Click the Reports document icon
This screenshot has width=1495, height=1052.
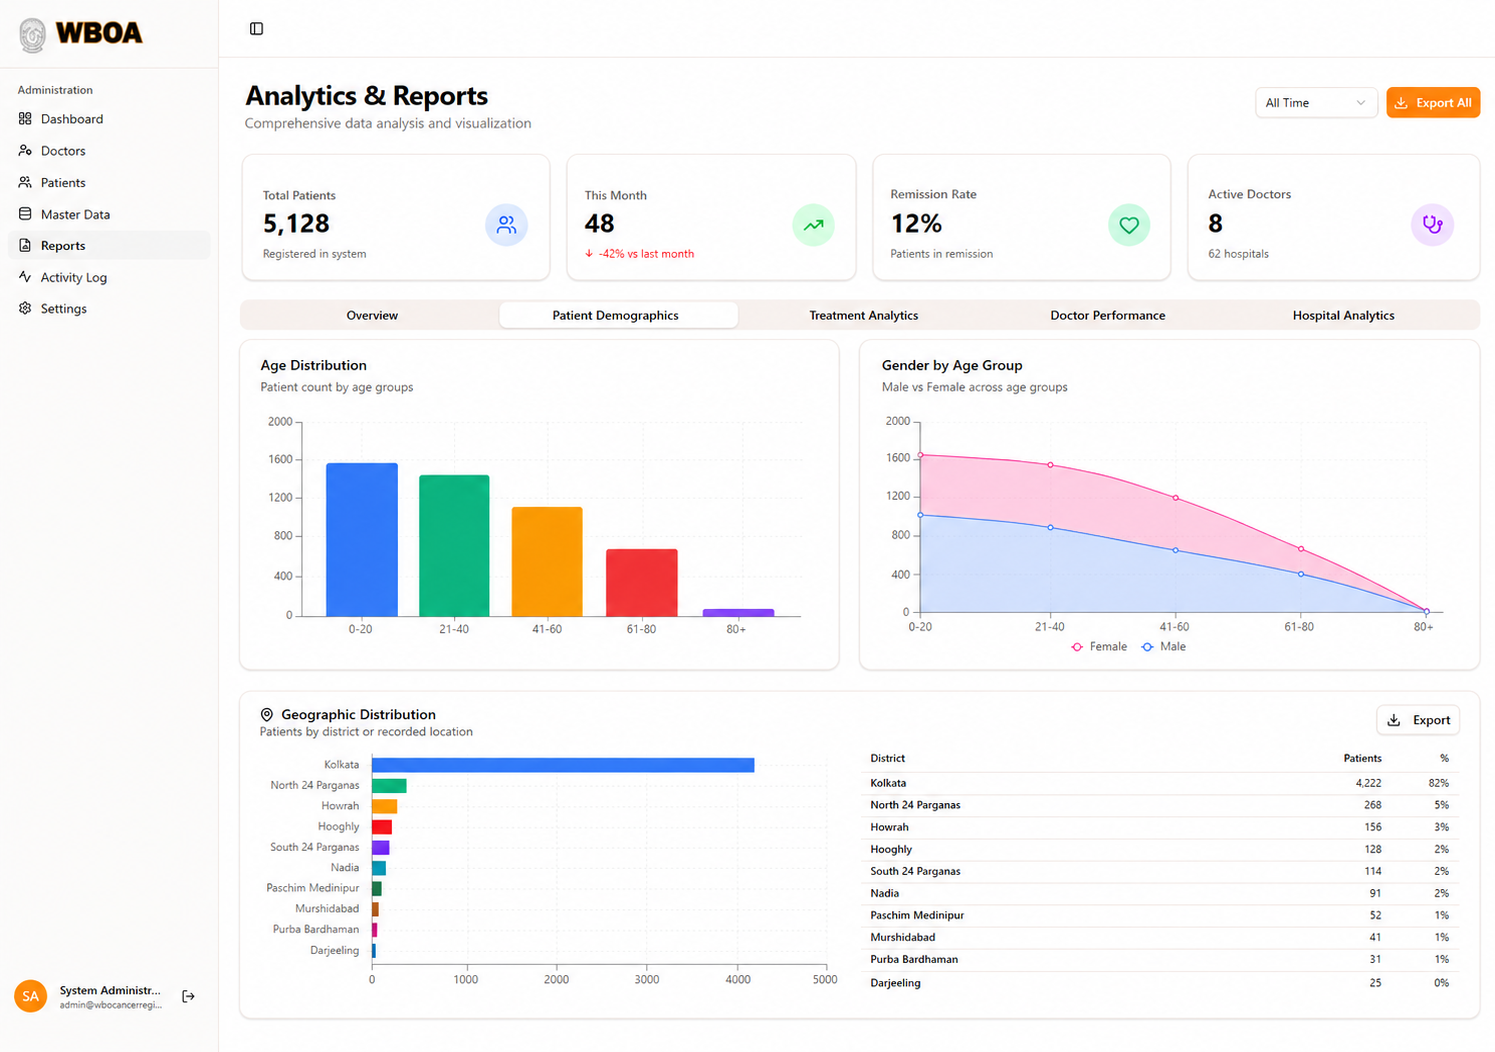pos(25,245)
